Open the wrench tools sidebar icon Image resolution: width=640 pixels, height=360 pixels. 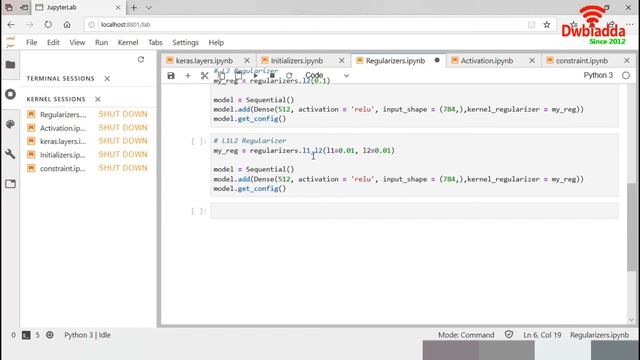click(x=11, y=154)
